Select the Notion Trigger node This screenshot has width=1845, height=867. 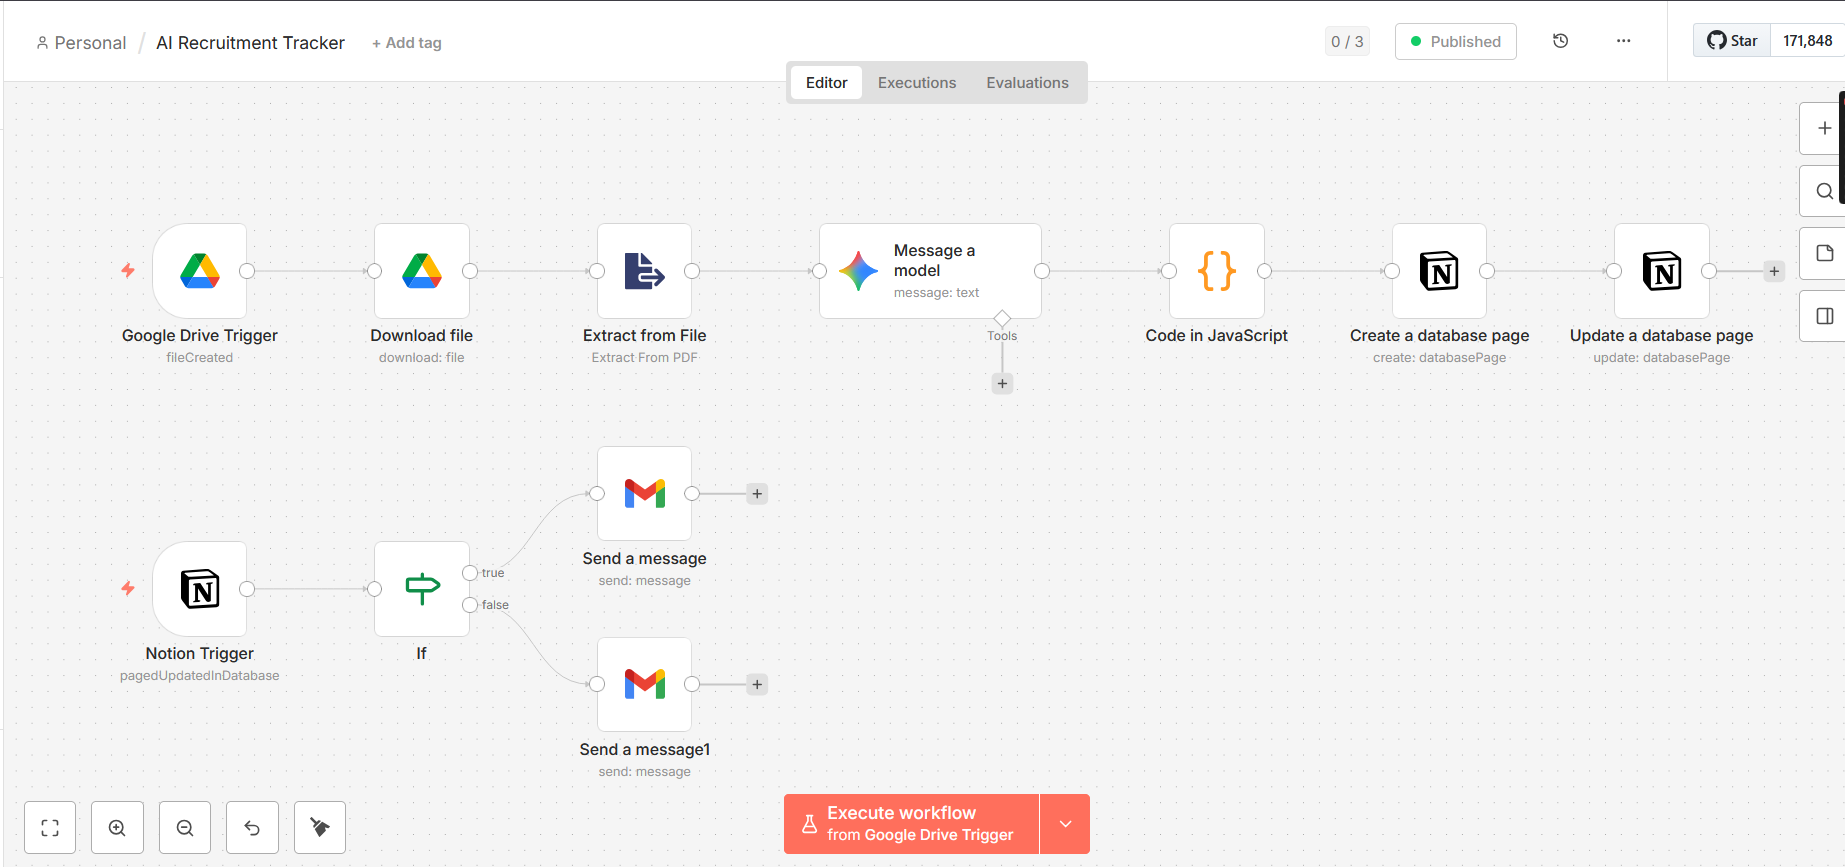(x=200, y=589)
